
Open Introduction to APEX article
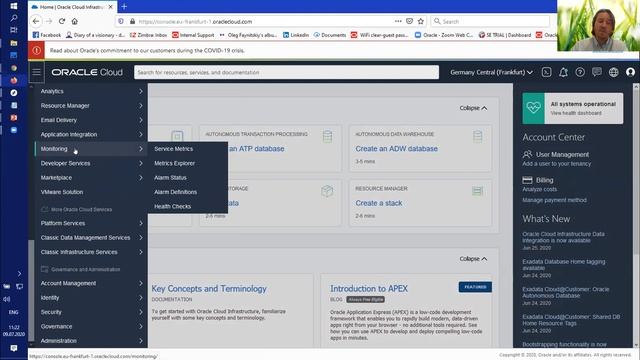369,289
